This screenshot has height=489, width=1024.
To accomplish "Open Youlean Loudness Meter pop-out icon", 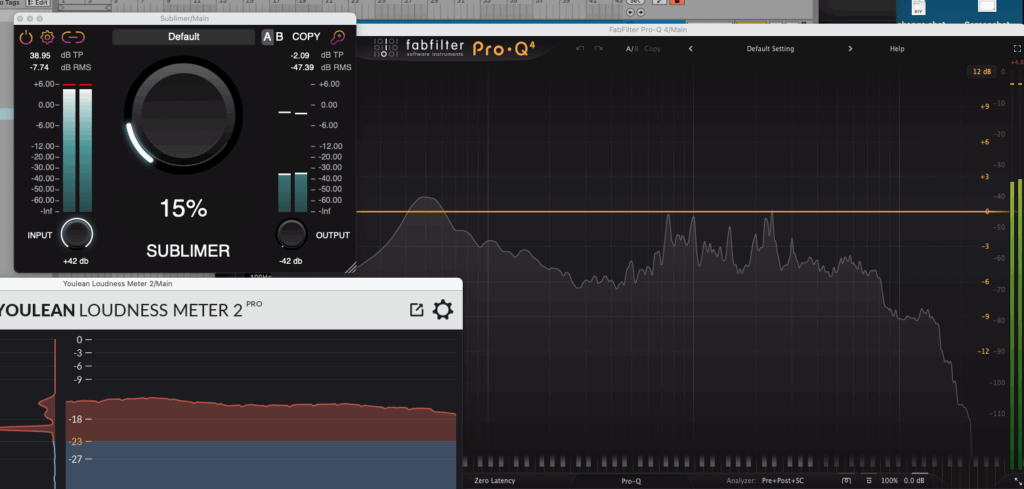I will point(417,309).
